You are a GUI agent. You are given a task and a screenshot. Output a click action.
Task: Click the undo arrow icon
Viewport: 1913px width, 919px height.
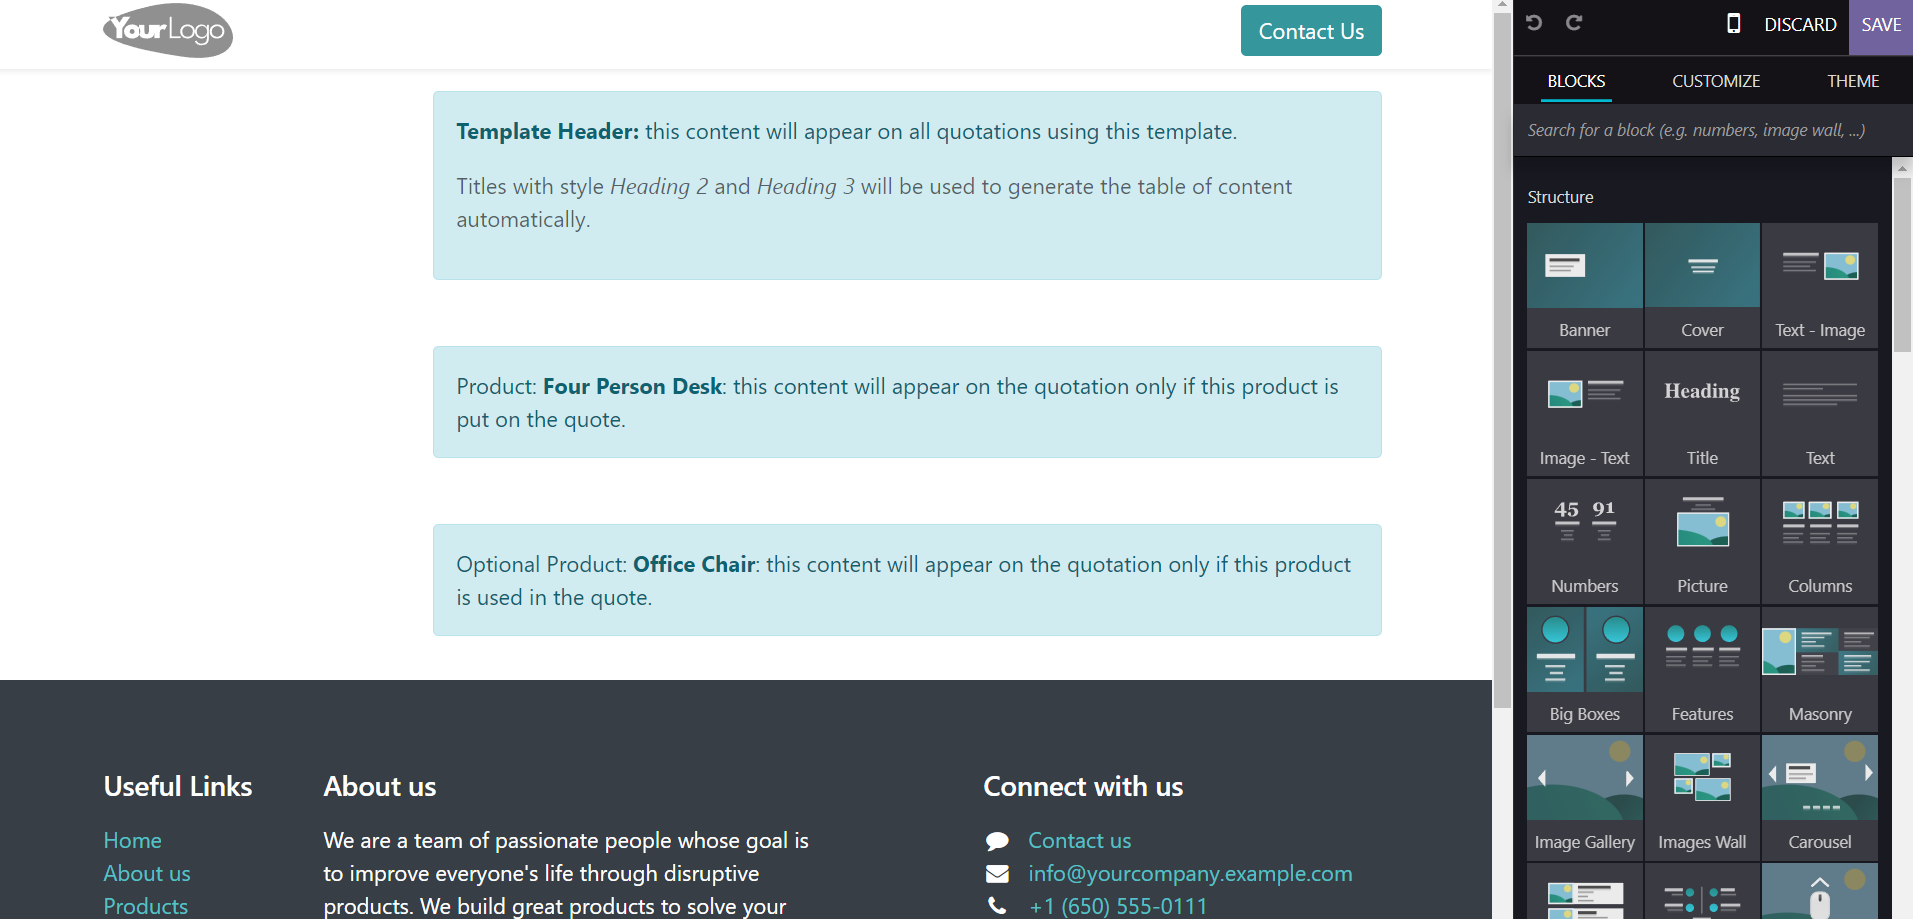pyautogui.click(x=1534, y=23)
